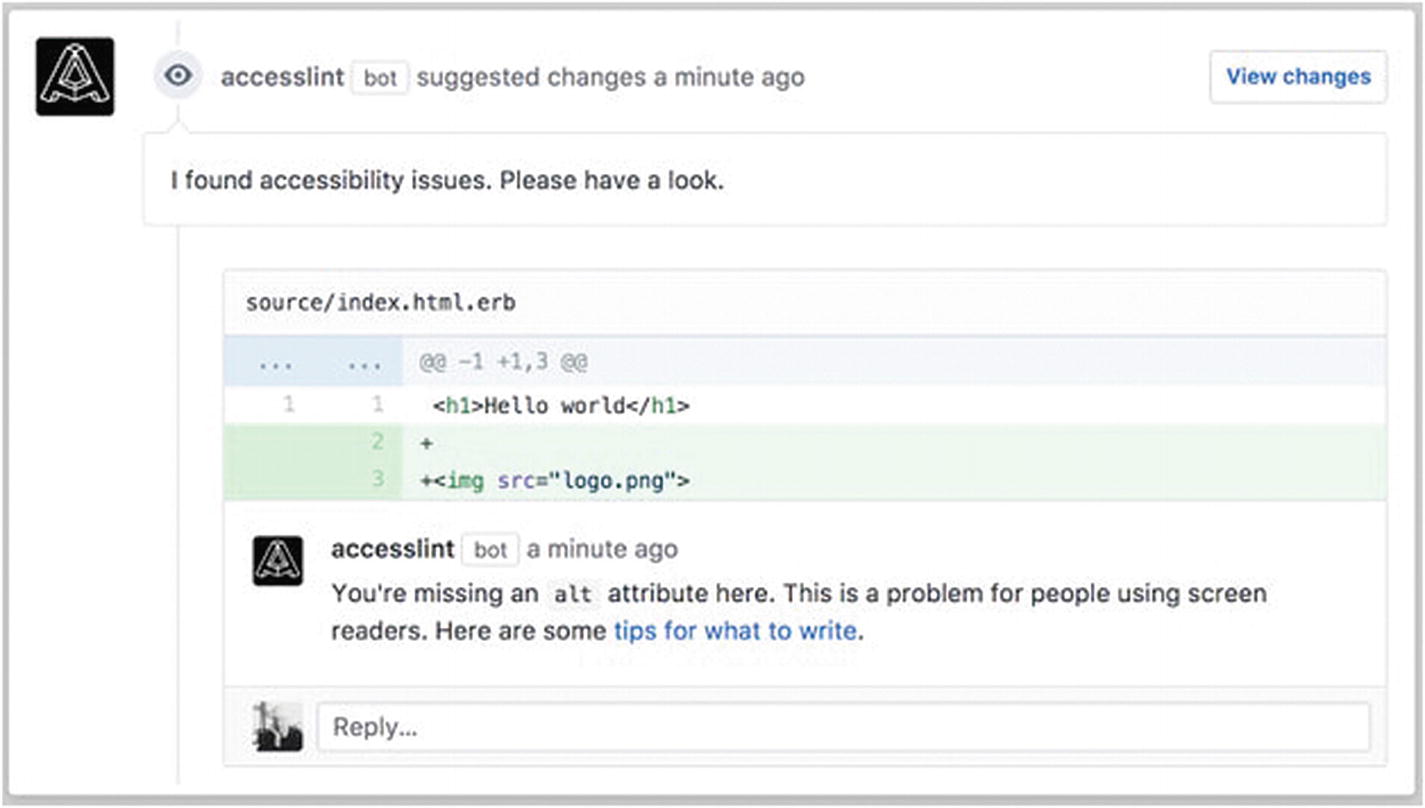1425x808 pixels.
Task: Click the ellipsis in the new line-number column
Action: click(x=364, y=364)
